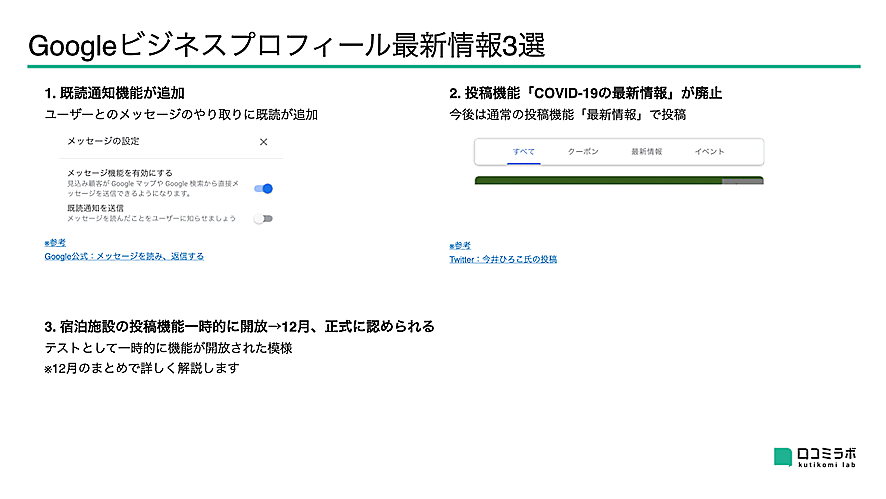
Task: Enable the 既読通知を送信 toggle
Action: click(264, 218)
